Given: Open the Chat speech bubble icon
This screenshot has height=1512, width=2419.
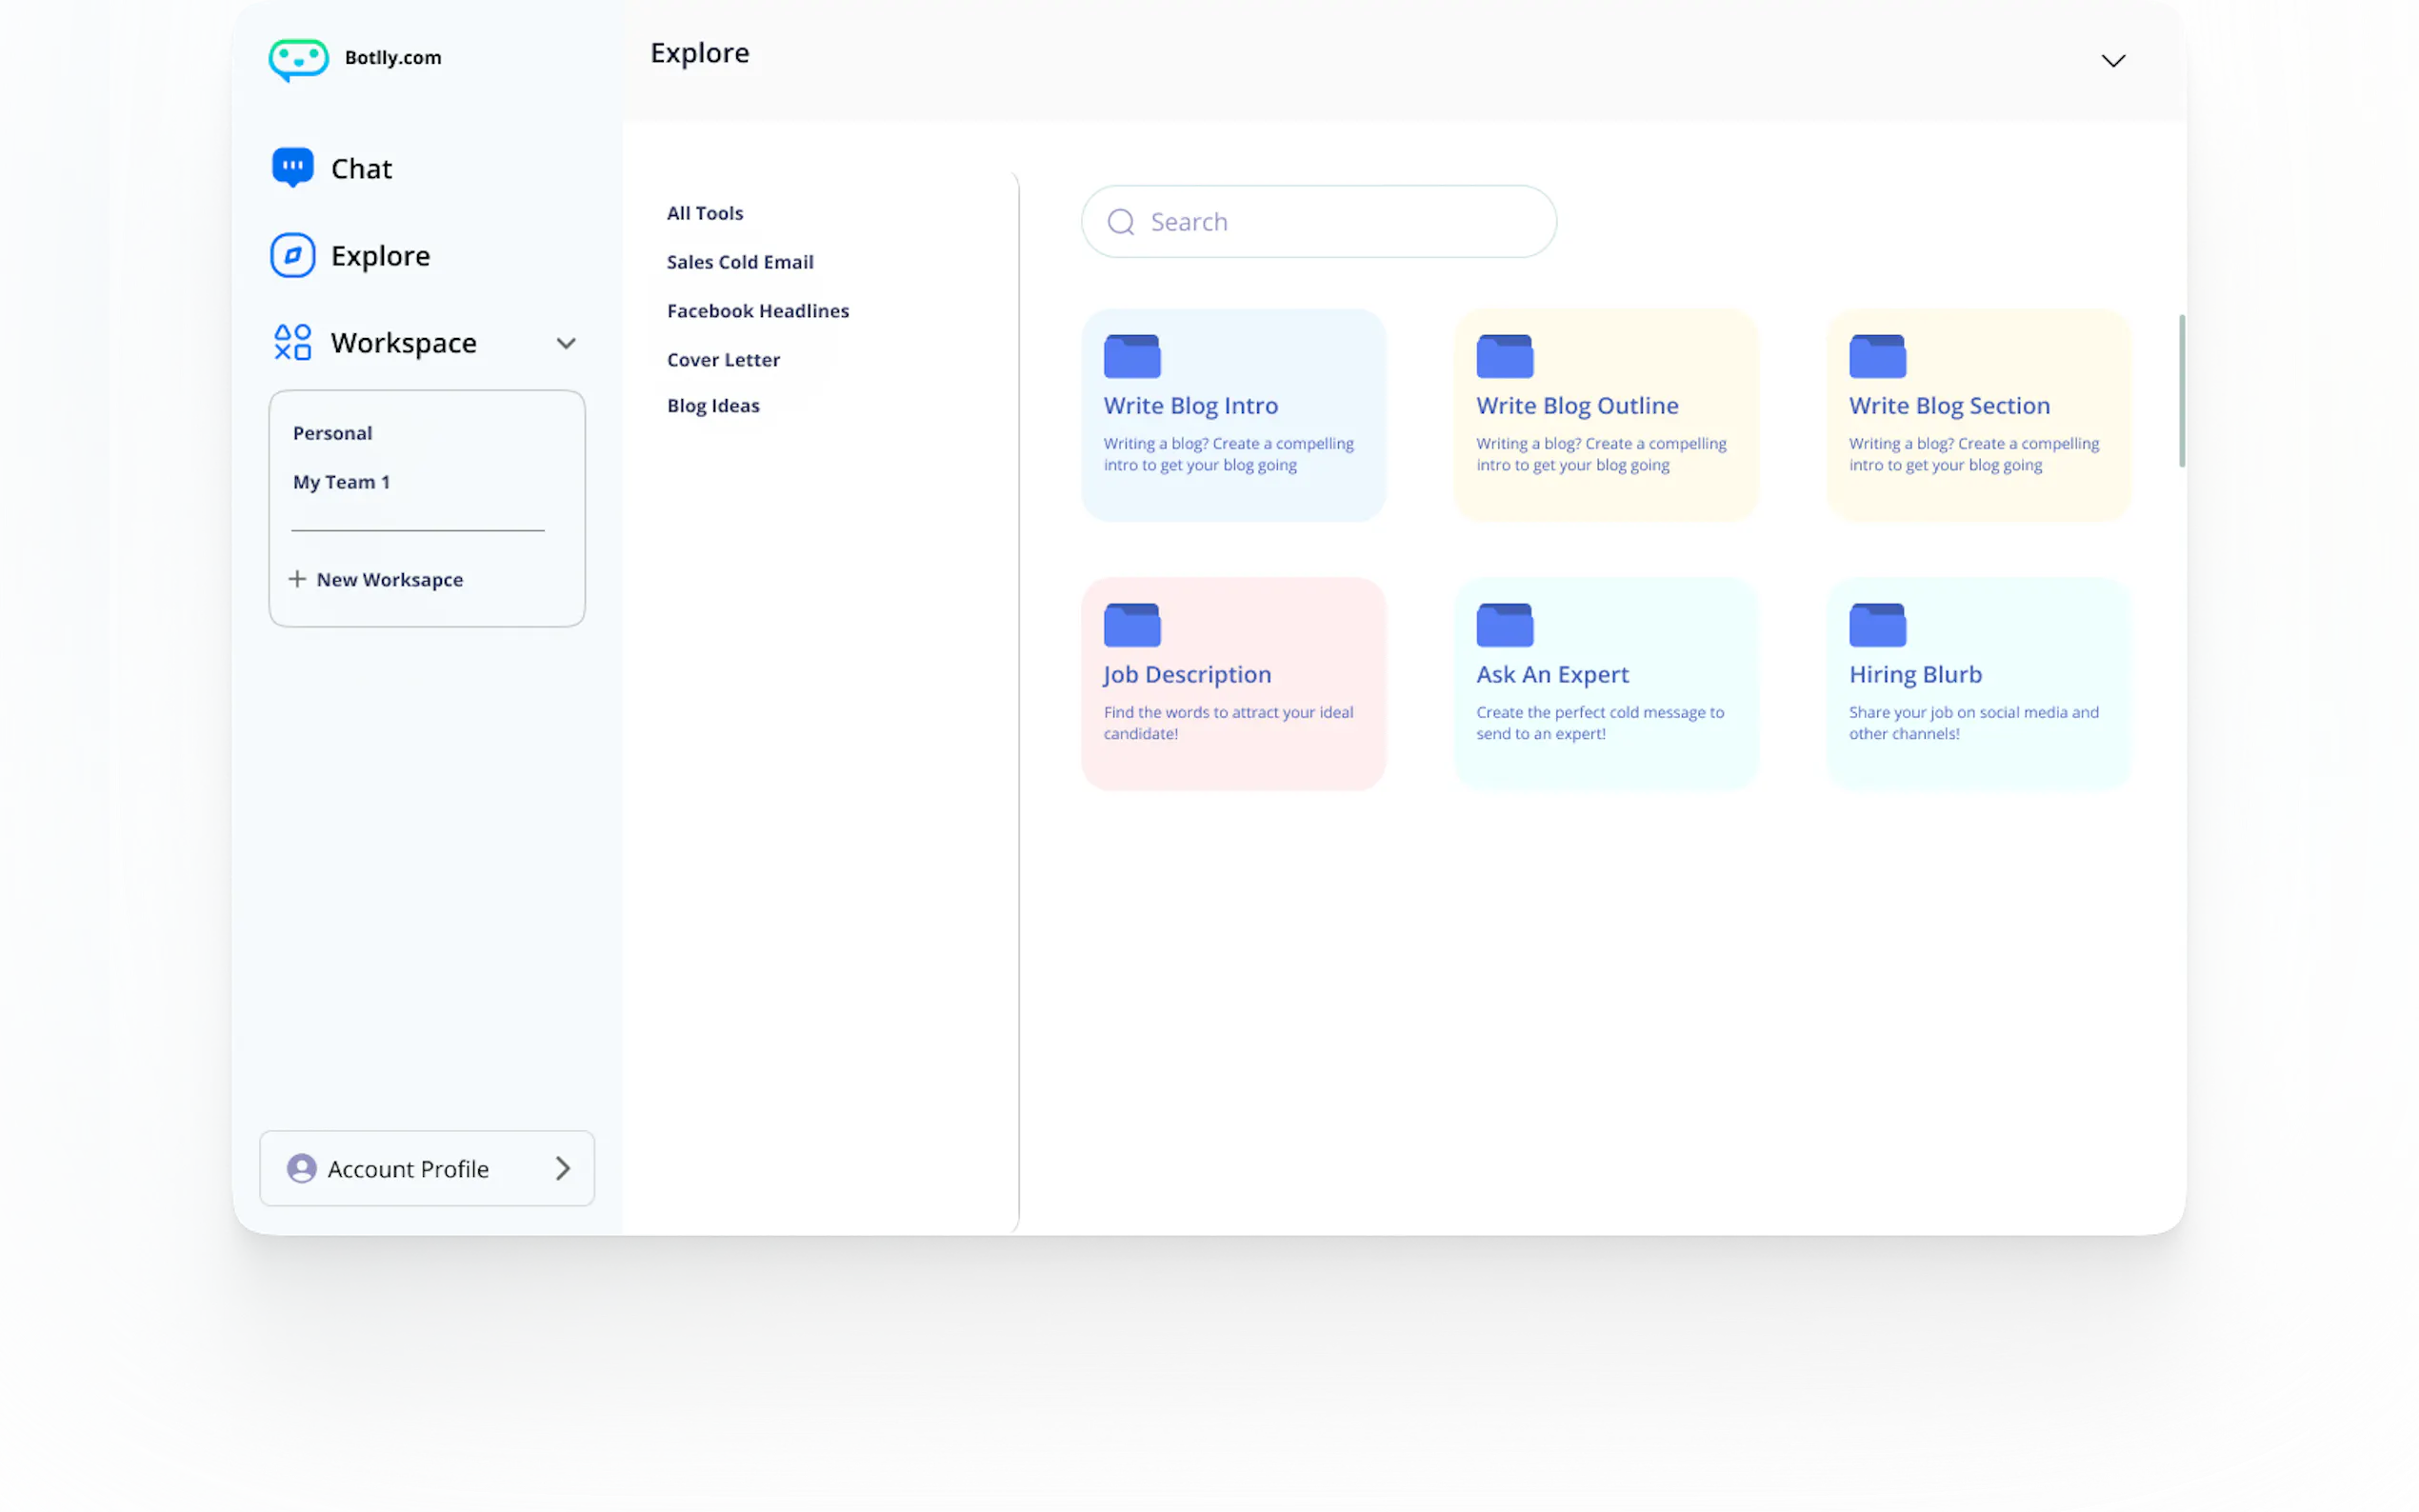Looking at the screenshot, I should pyautogui.click(x=292, y=167).
